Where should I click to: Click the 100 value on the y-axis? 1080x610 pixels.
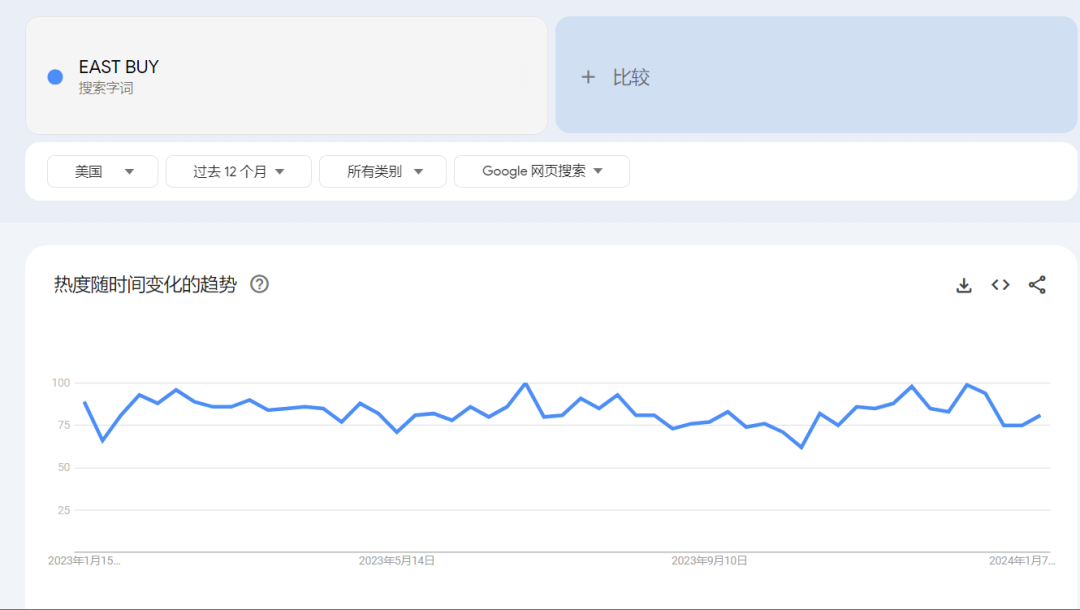(x=60, y=383)
